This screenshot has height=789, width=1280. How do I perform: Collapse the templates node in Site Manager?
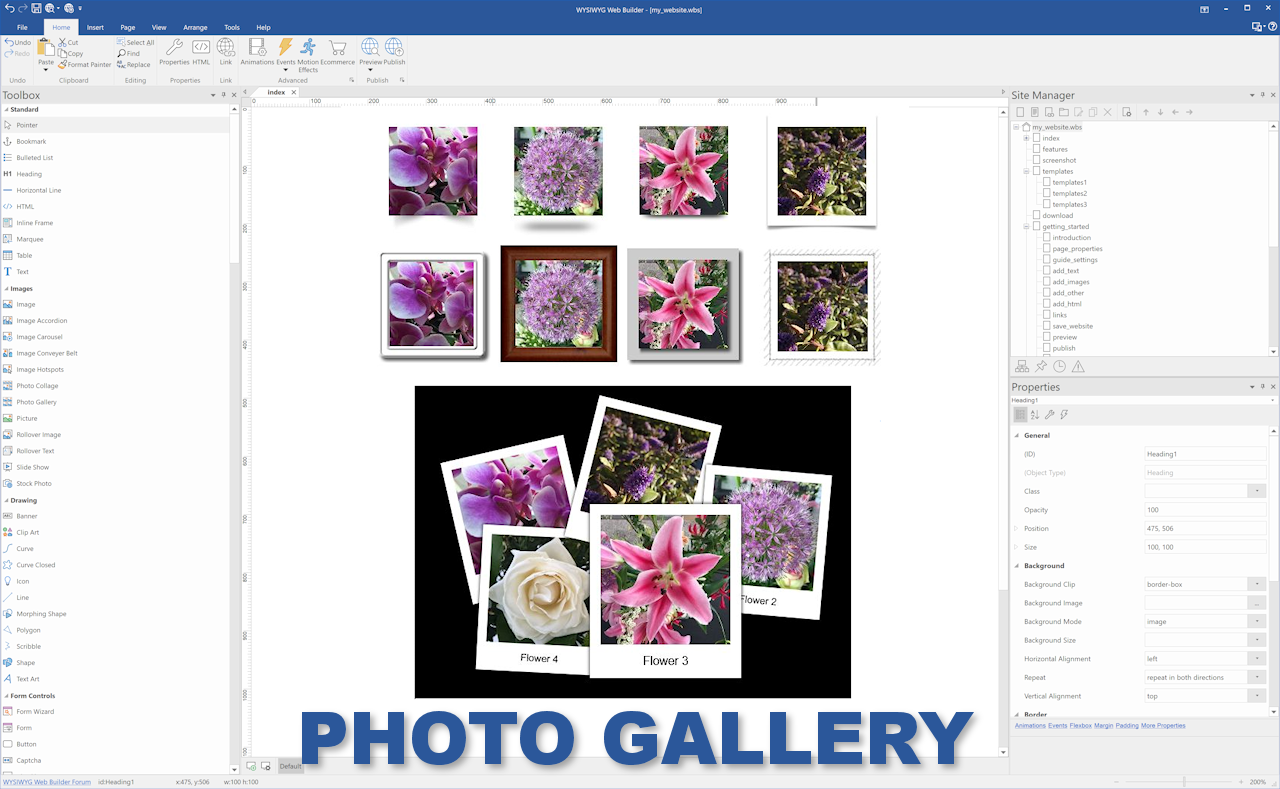click(1026, 172)
